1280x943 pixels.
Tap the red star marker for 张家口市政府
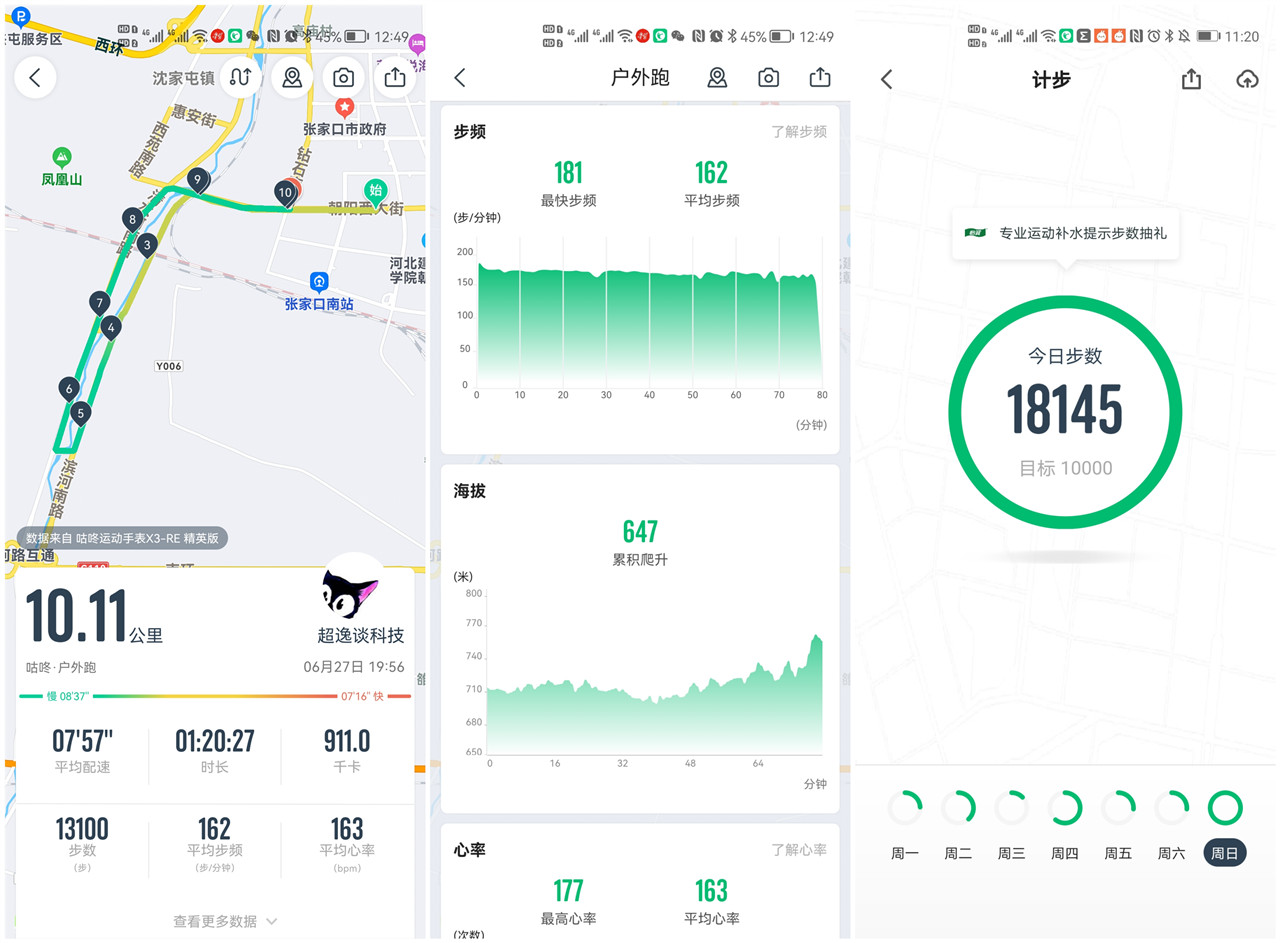click(x=344, y=107)
